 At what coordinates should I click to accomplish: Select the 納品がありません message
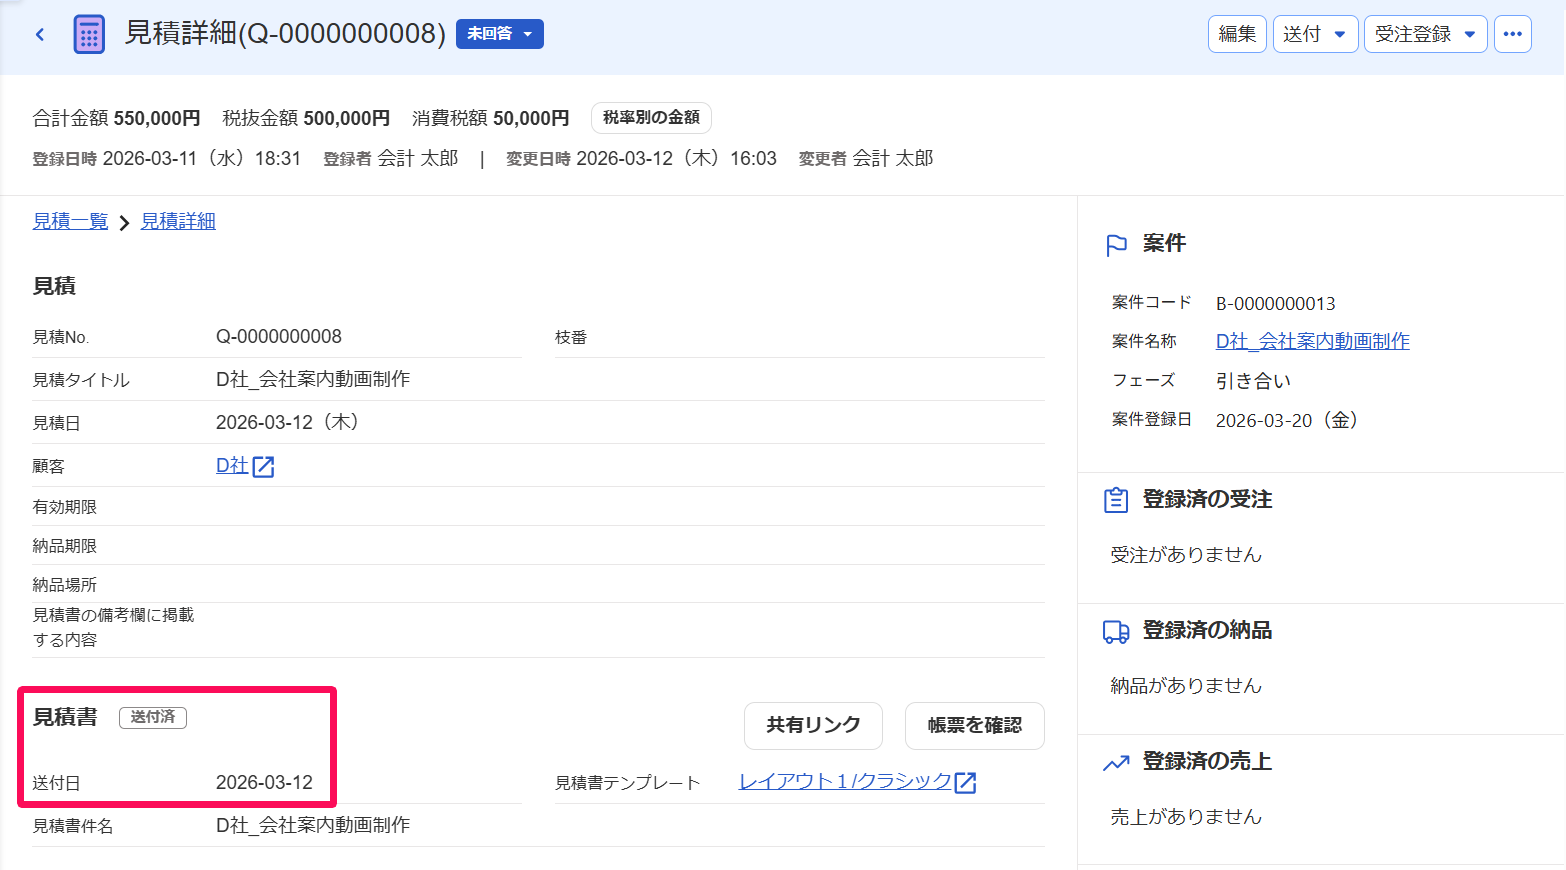point(1186,685)
